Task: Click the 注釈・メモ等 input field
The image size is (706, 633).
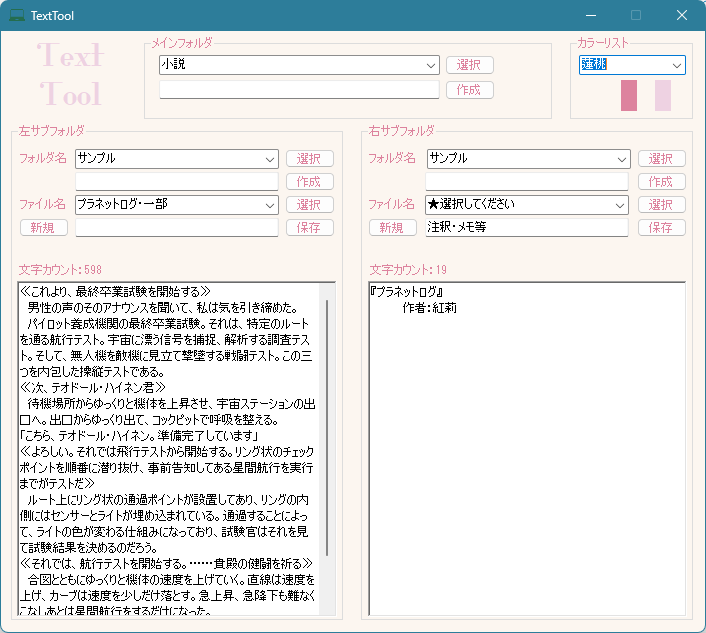Action: [x=527, y=228]
